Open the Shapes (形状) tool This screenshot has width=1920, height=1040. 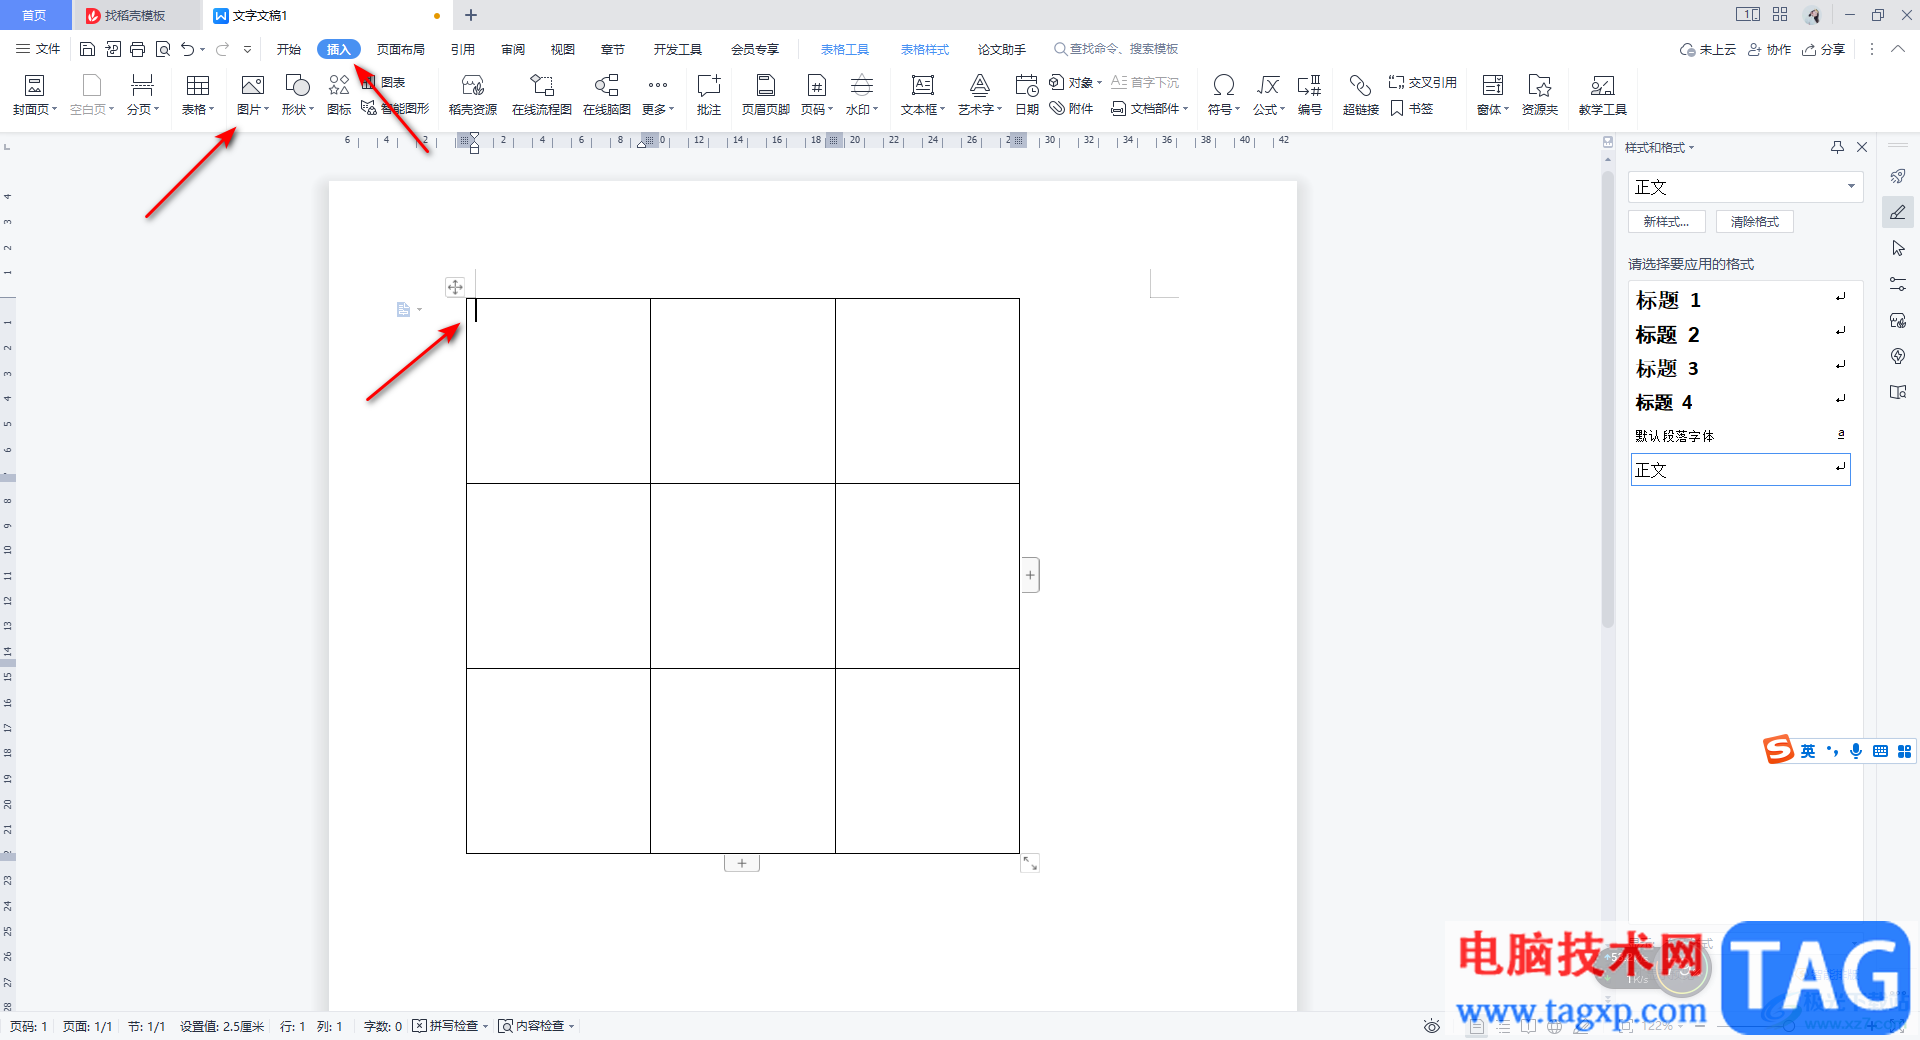pos(297,95)
